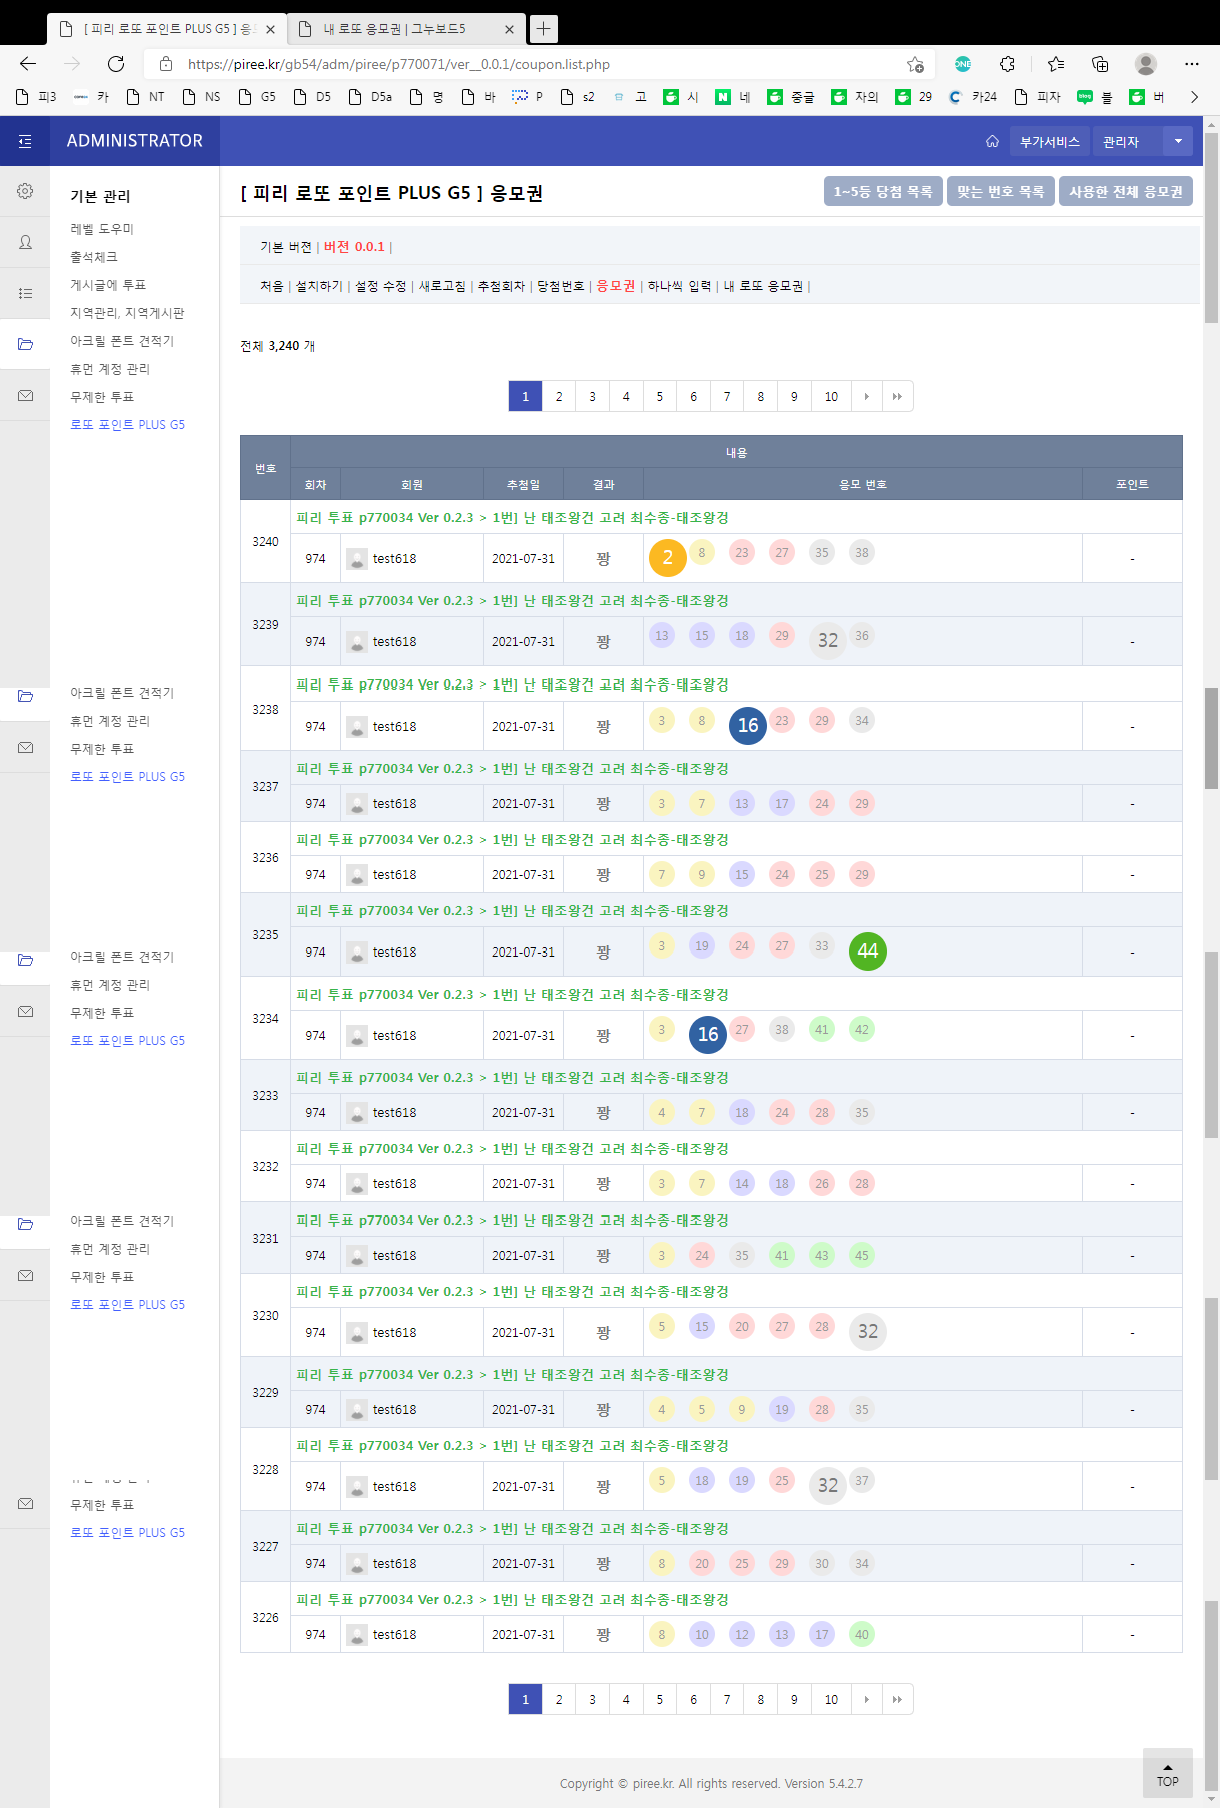Click the browser address bar
This screenshot has height=1808, width=1220.
coord(540,64)
